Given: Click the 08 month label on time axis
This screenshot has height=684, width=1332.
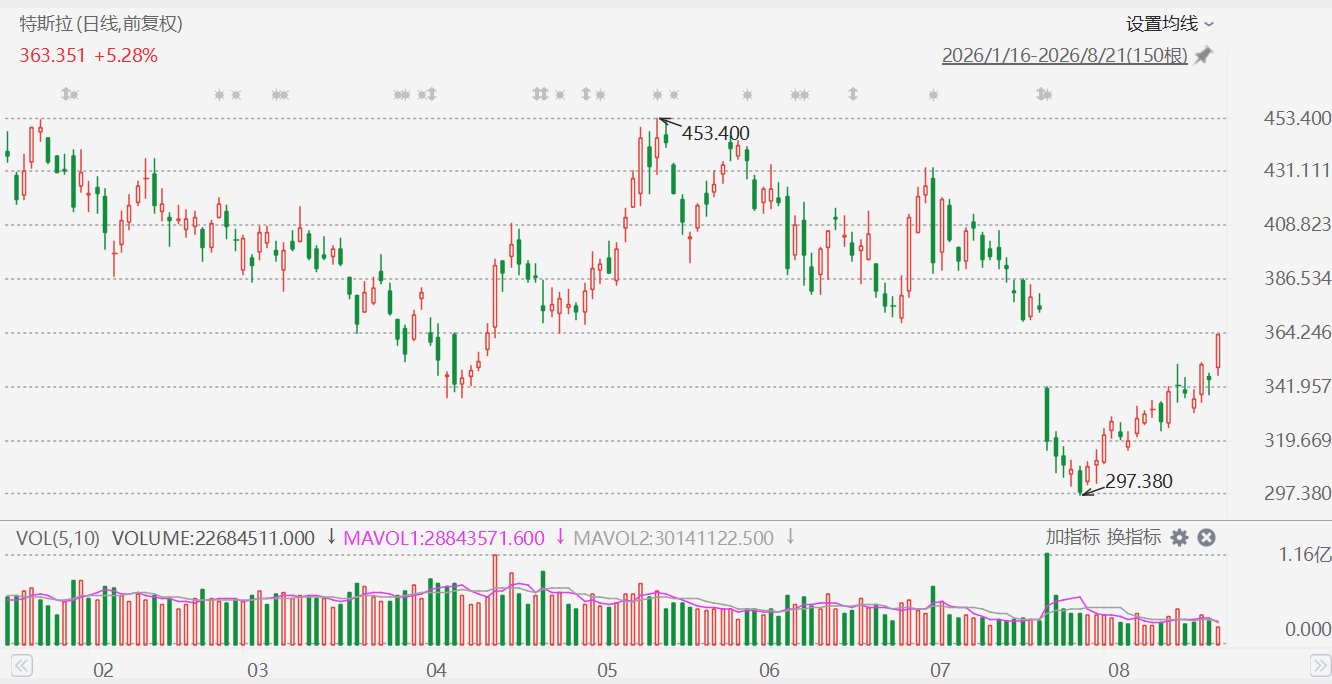Looking at the screenshot, I should coord(1118,669).
